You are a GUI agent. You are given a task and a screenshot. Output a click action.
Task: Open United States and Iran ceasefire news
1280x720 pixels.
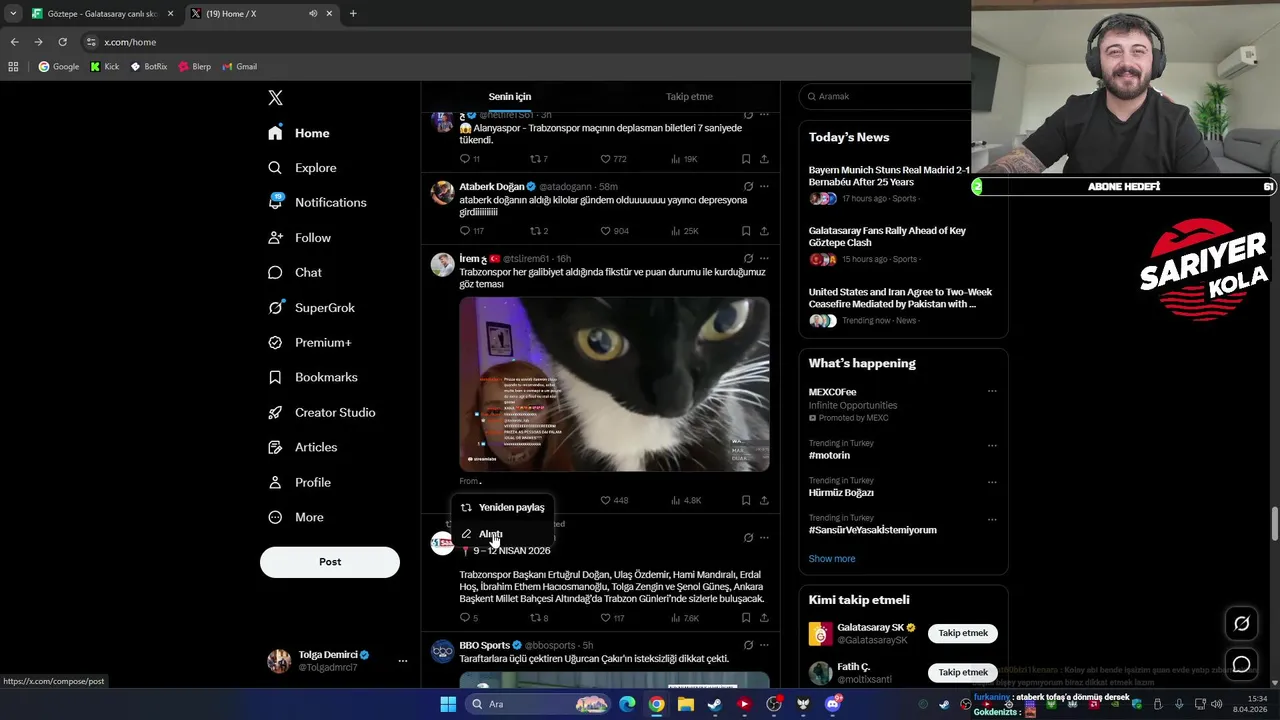900,298
